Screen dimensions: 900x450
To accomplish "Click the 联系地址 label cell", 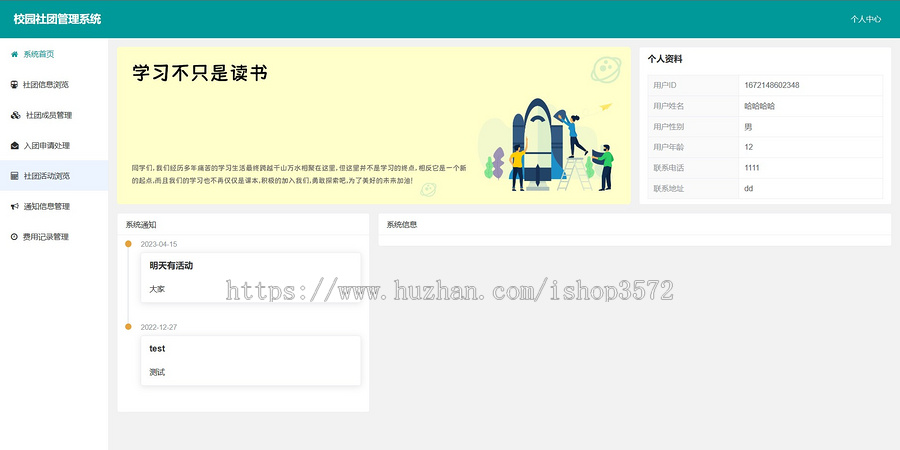I will [x=693, y=188].
